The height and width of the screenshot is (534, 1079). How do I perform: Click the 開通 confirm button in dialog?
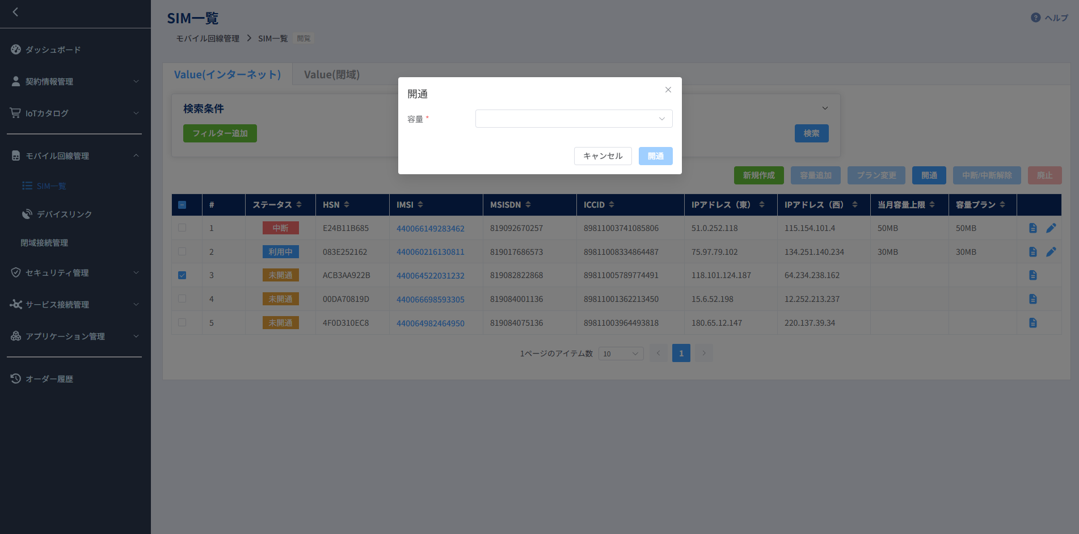(x=655, y=156)
